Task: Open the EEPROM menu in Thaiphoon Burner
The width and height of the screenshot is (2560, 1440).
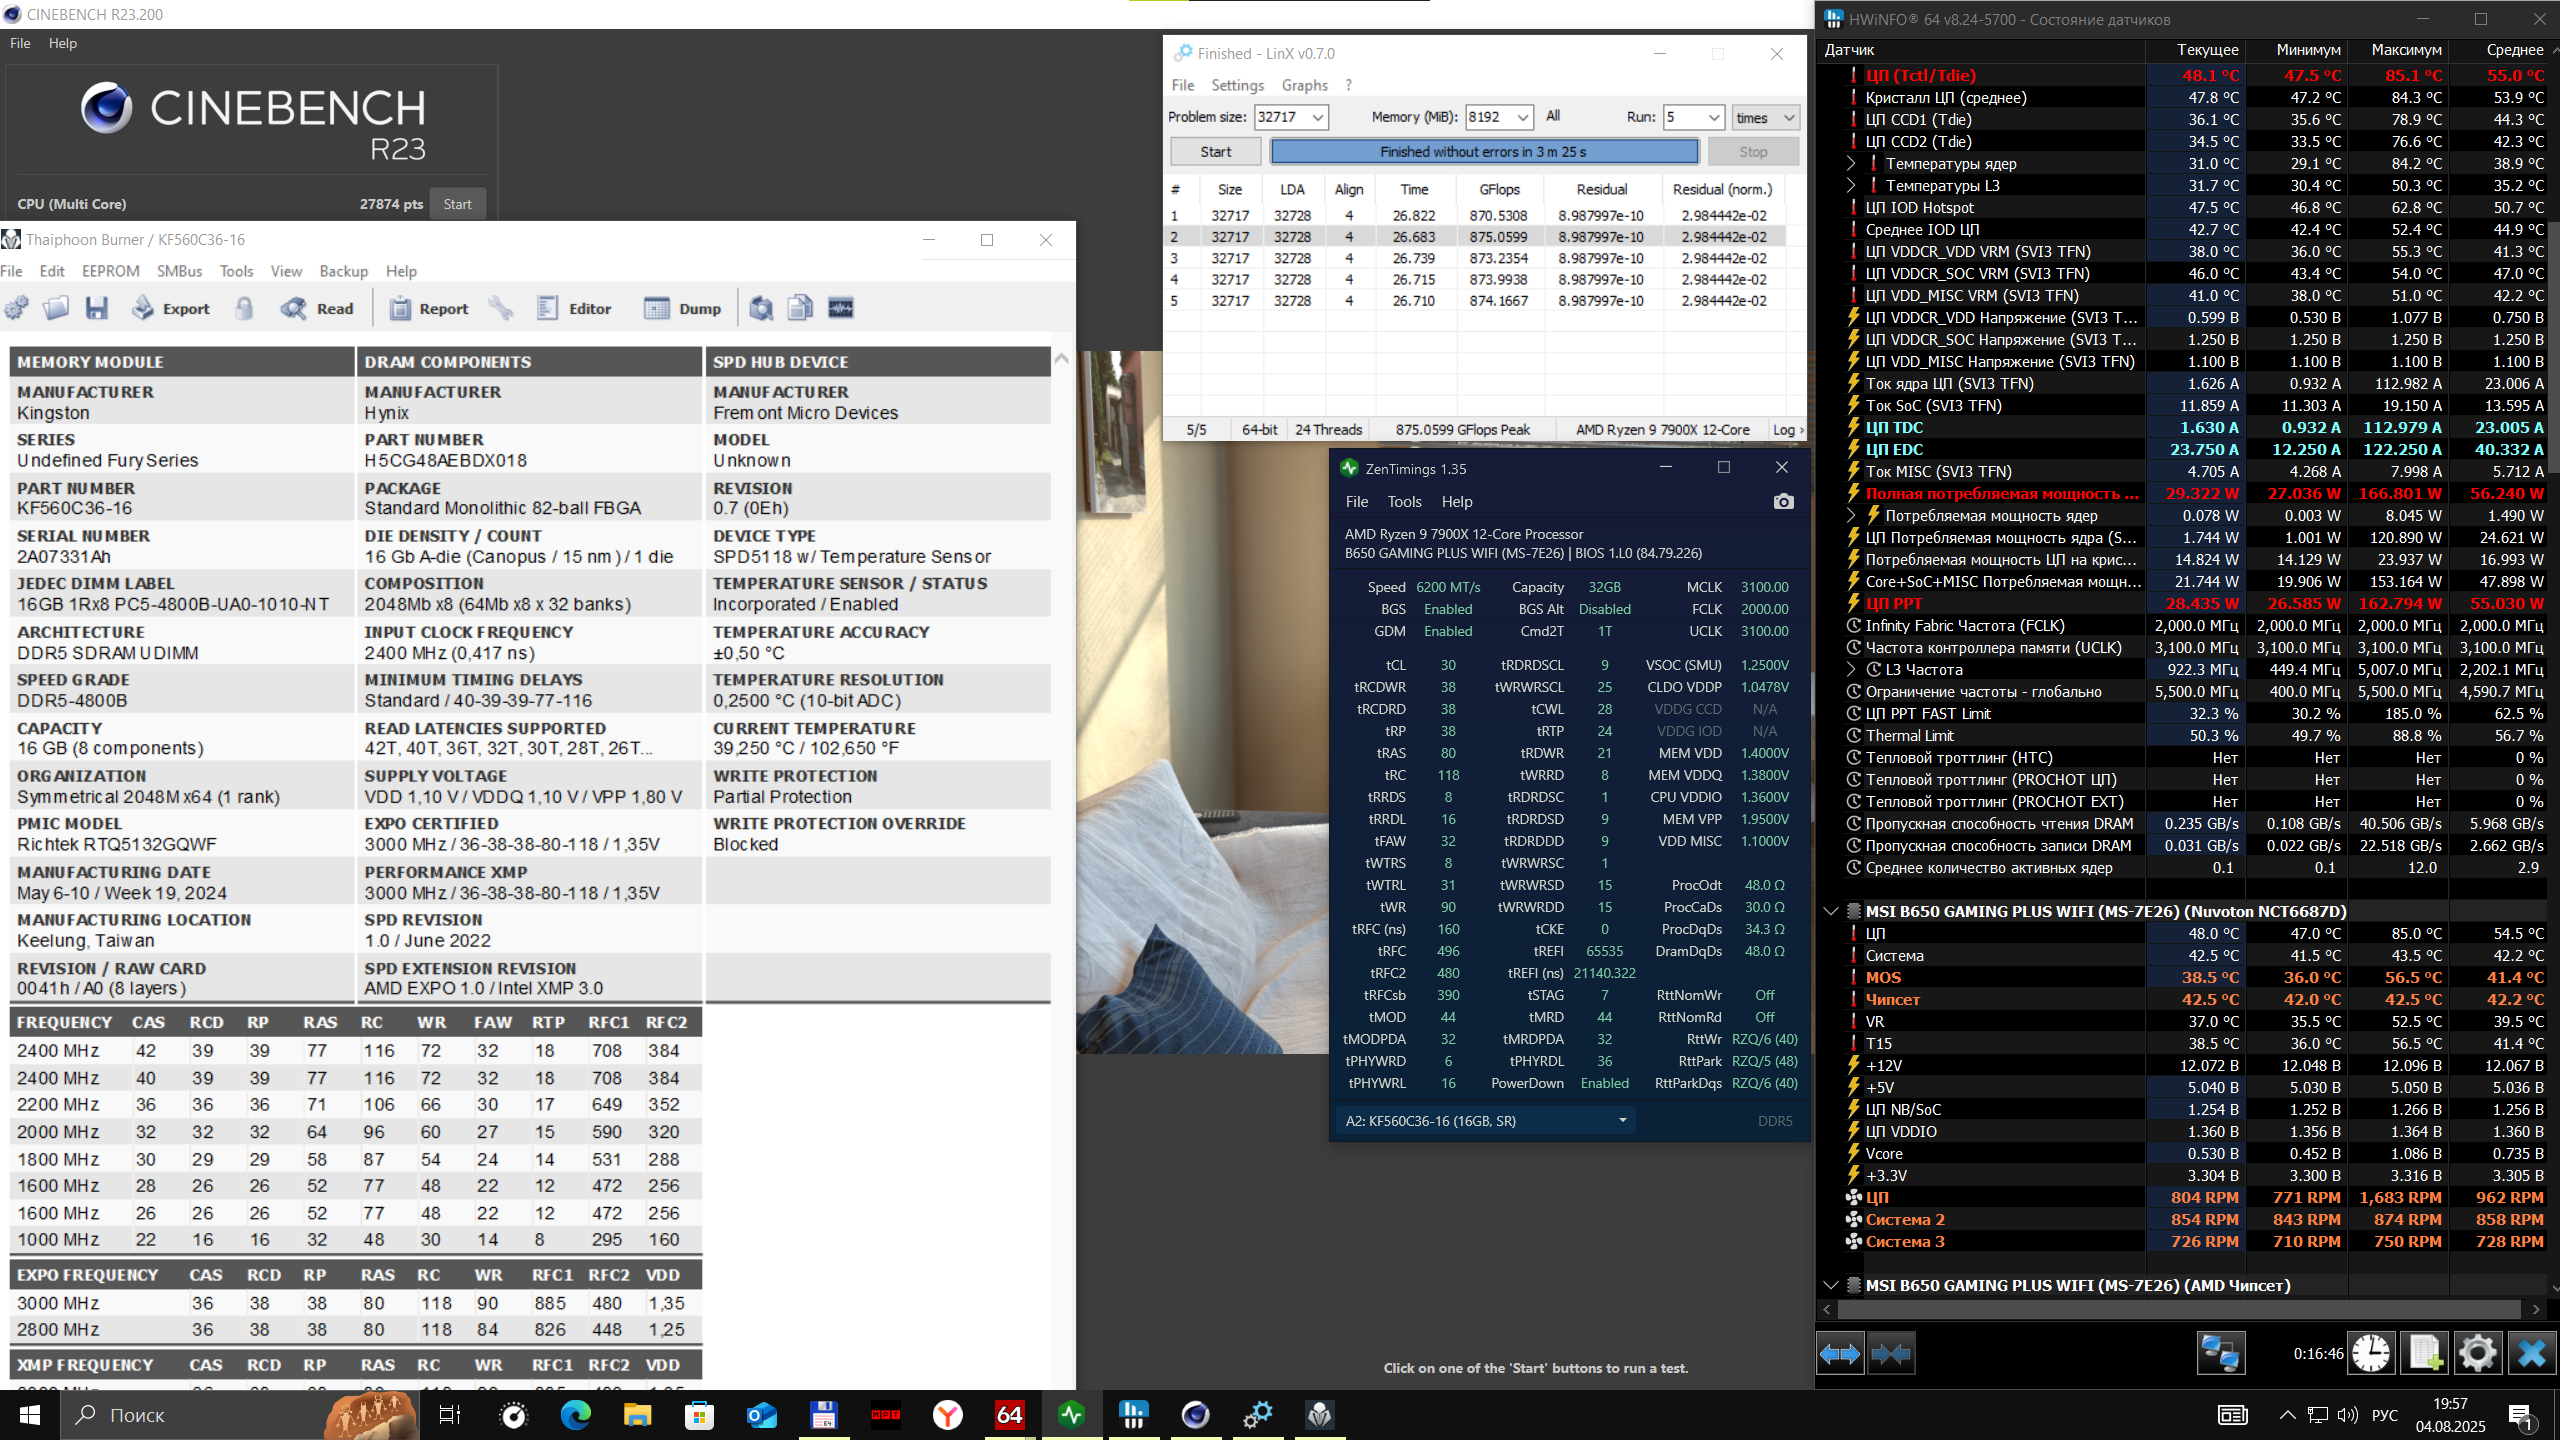Action: pyautogui.click(x=110, y=271)
